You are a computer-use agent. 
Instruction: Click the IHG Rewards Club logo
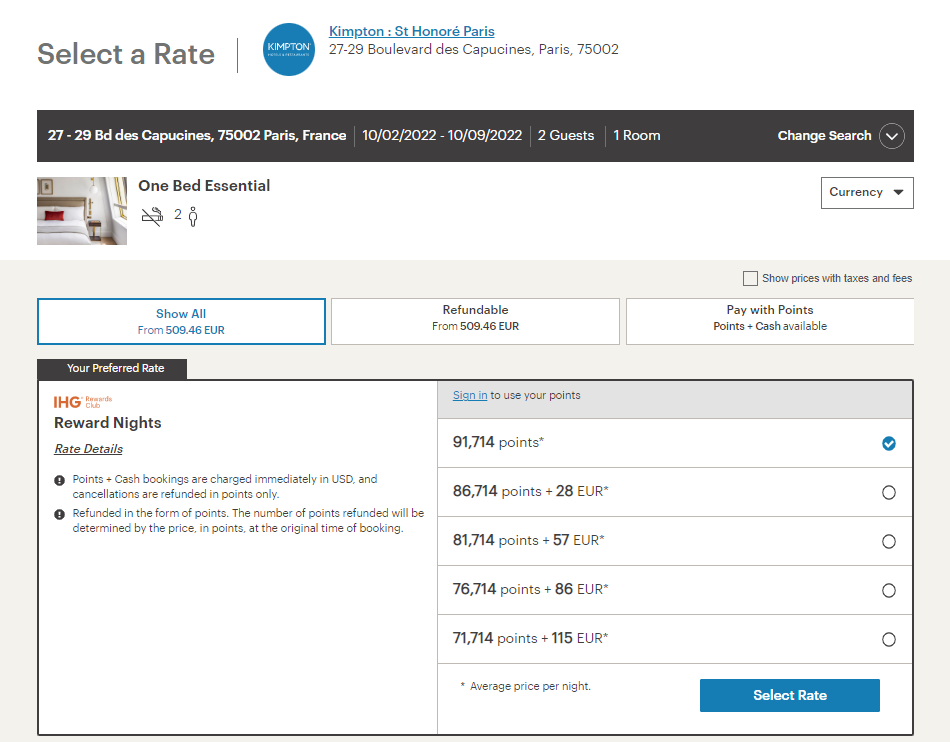click(83, 402)
